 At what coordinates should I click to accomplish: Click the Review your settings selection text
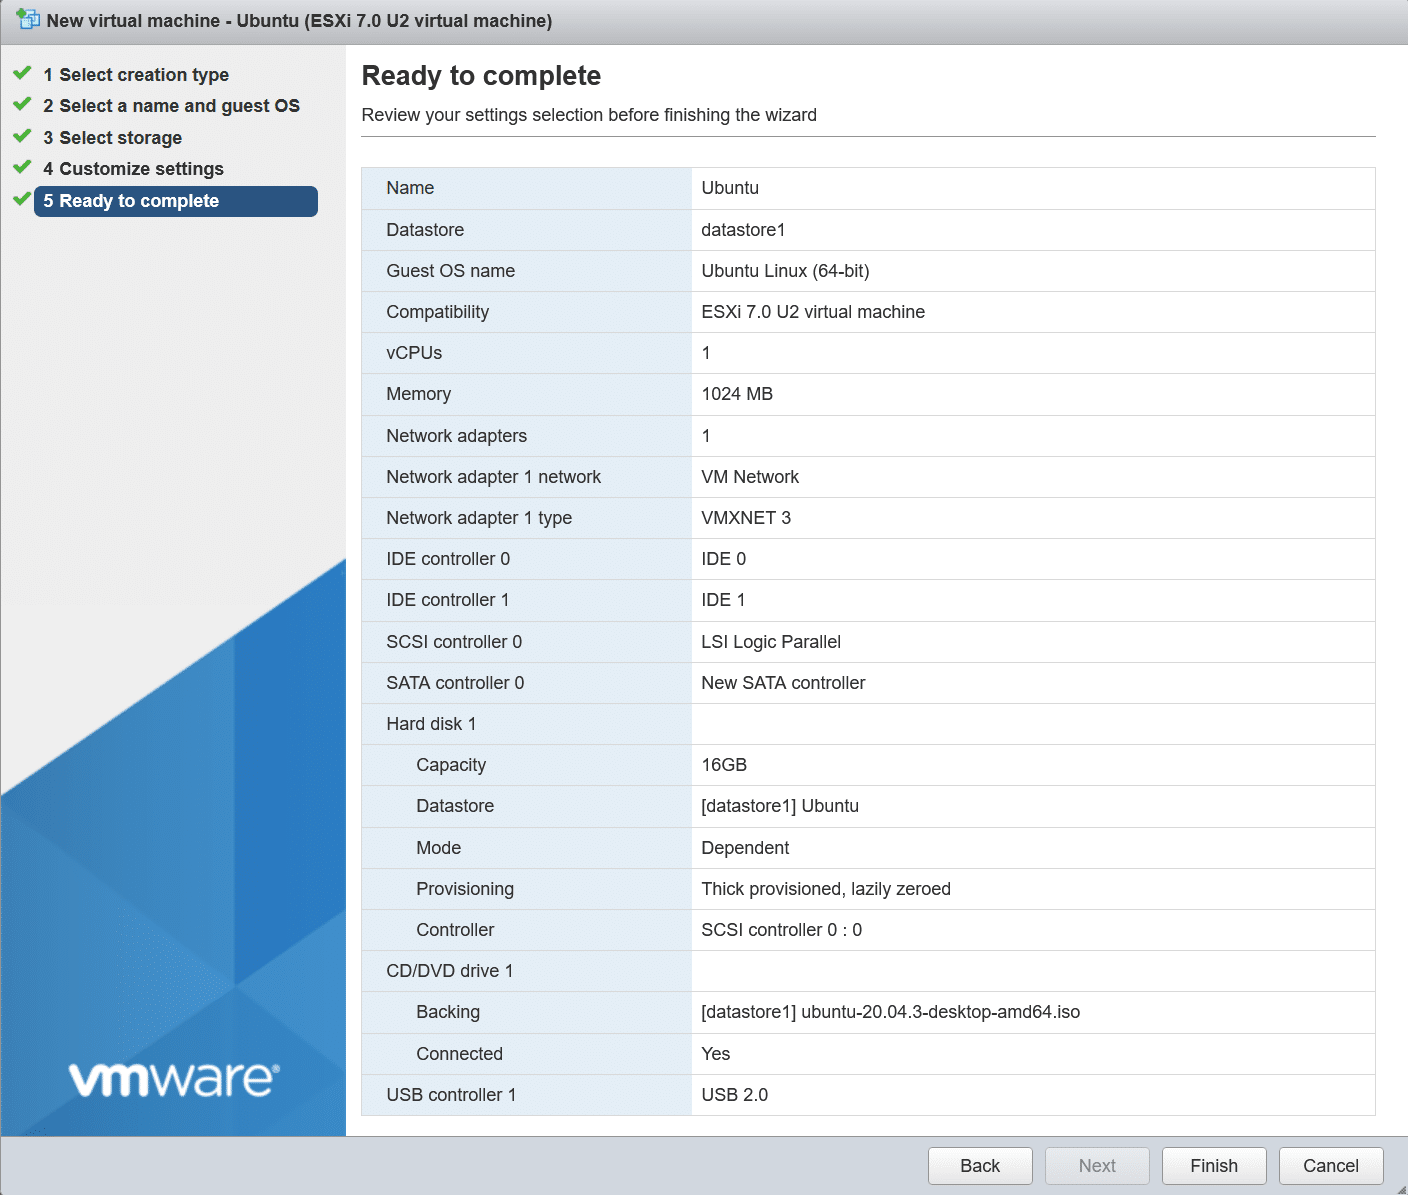pyautogui.click(x=589, y=115)
